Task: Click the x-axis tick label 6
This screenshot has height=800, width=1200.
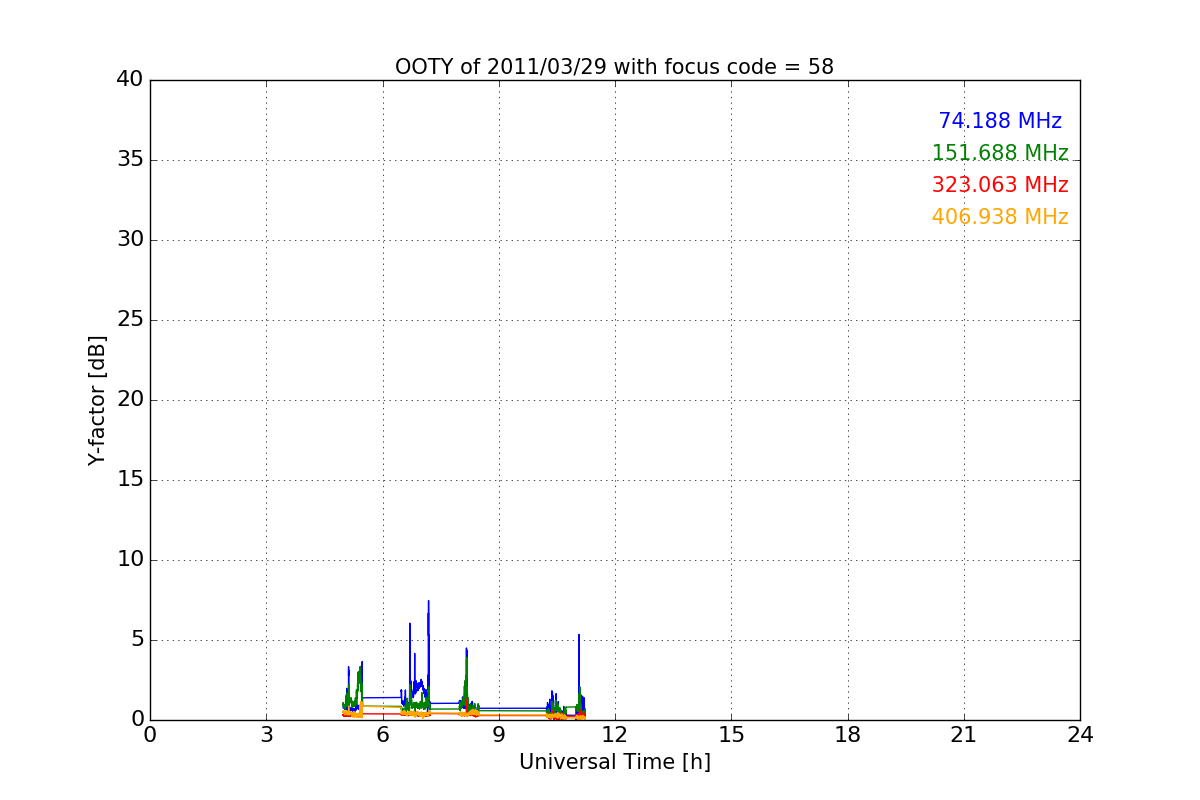Action: tap(382, 735)
